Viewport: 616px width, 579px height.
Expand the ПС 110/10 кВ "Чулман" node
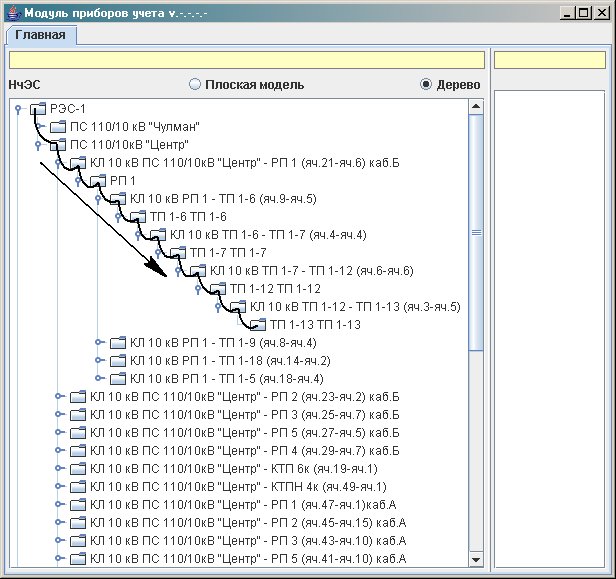(x=38, y=126)
